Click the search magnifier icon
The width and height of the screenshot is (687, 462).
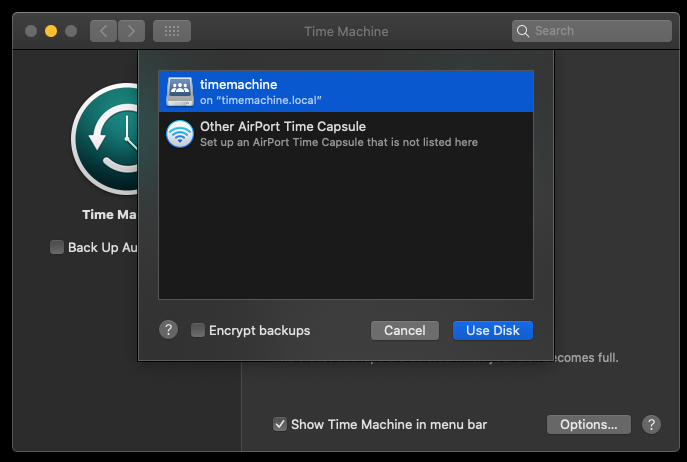[x=523, y=31]
